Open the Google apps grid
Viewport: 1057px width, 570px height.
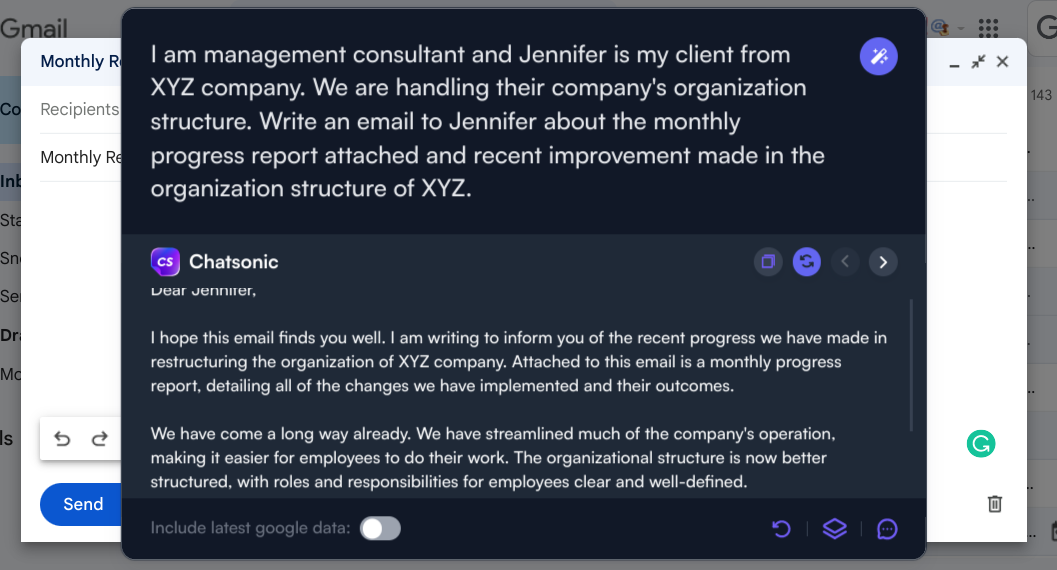point(988,28)
